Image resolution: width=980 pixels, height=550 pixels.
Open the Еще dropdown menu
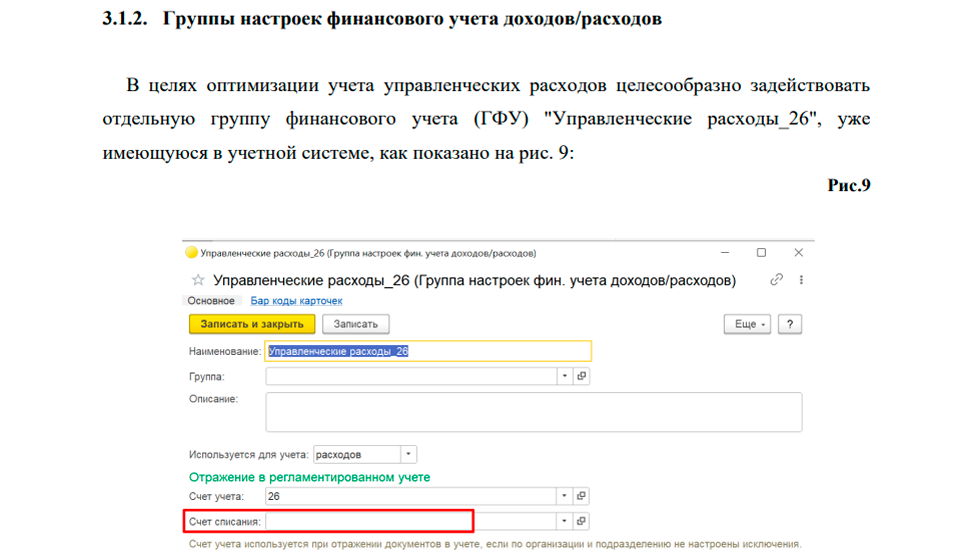(748, 324)
